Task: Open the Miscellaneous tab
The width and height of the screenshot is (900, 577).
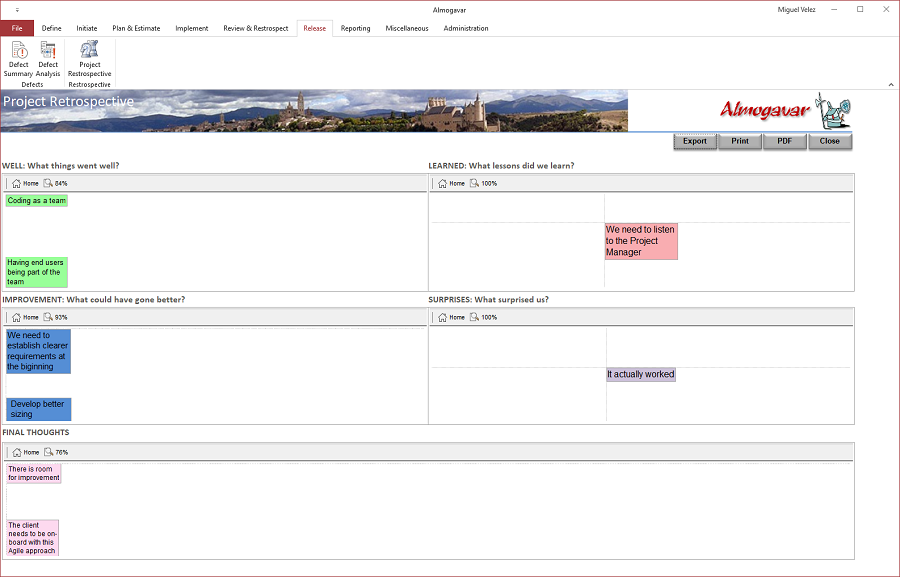Action: pyautogui.click(x=407, y=28)
